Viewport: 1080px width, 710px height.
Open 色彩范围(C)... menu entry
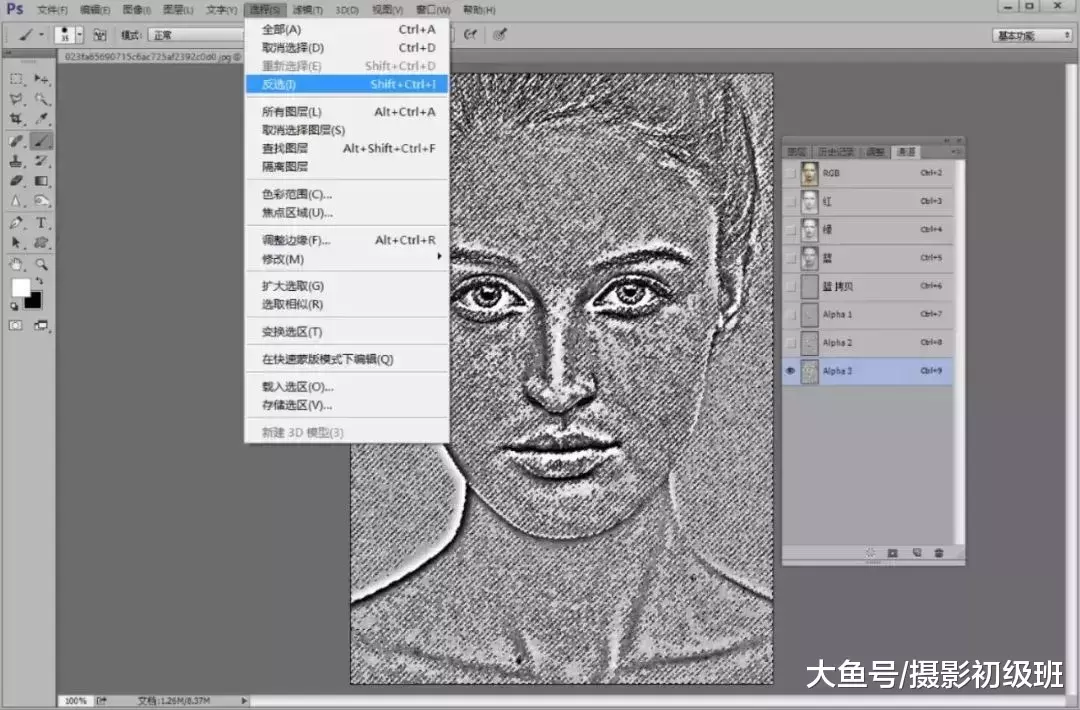pos(346,194)
